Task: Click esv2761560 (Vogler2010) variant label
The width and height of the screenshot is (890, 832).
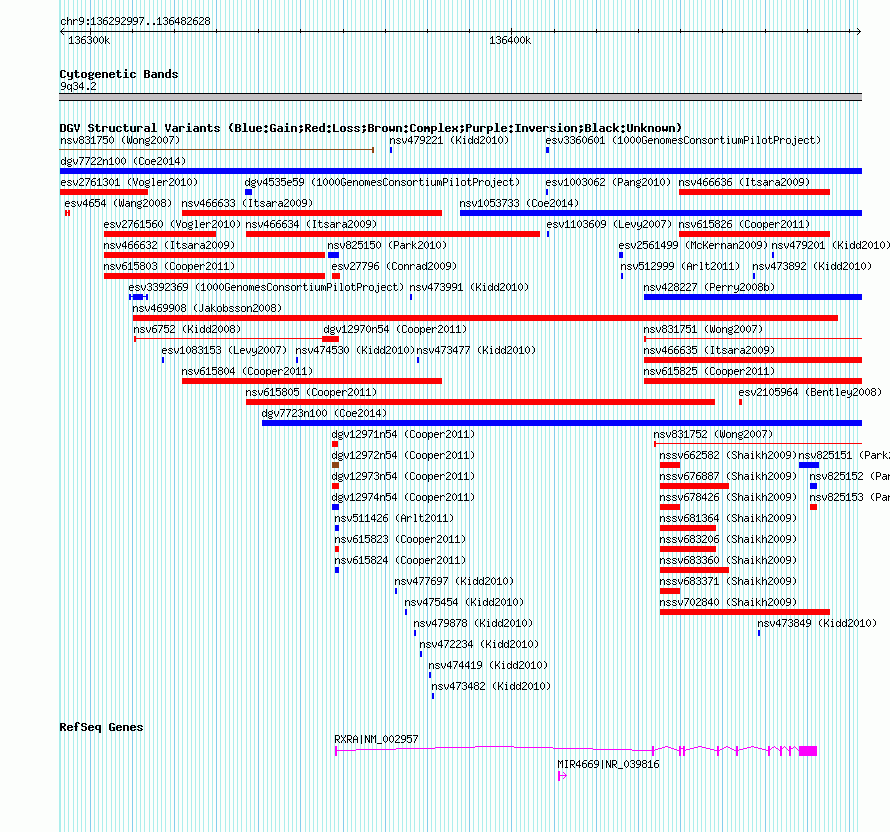Action: click(x=173, y=224)
